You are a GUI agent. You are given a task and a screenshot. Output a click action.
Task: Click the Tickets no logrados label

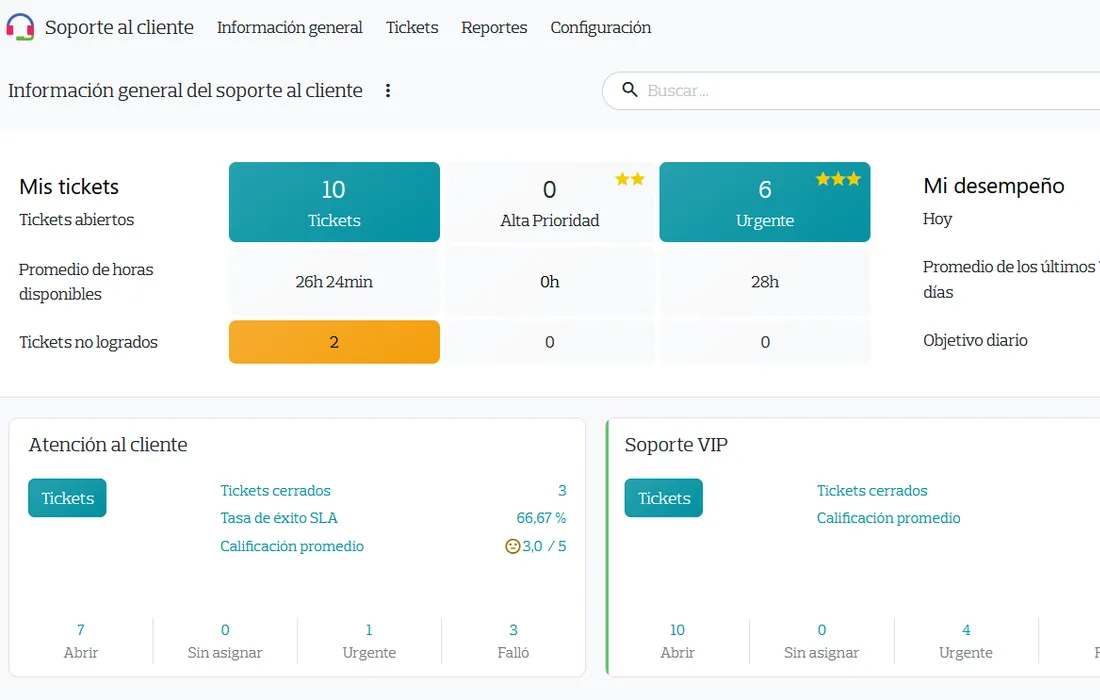(88, 342)
